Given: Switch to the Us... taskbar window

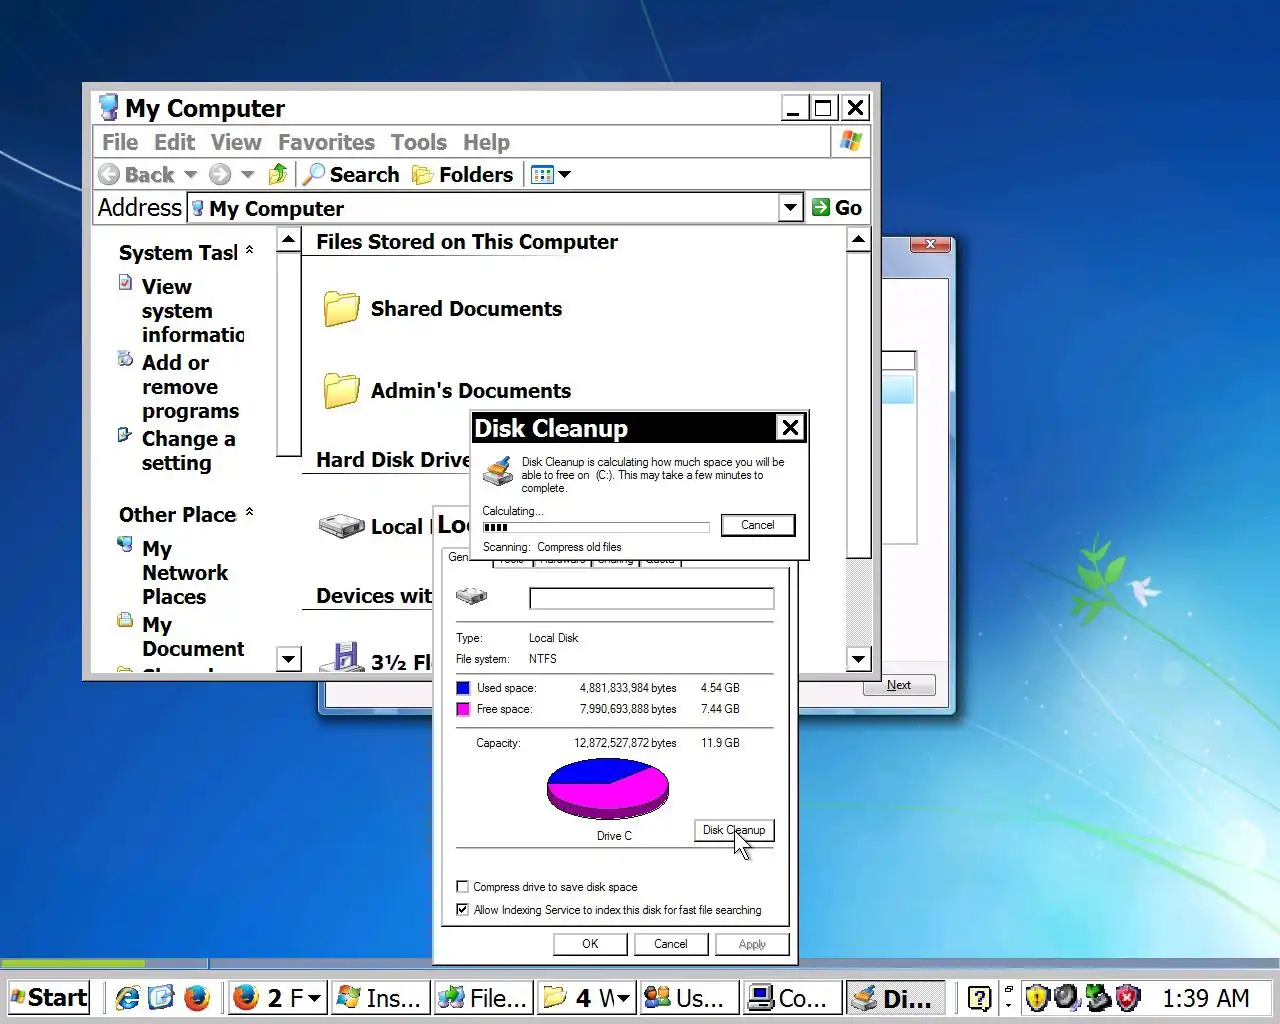Looking at the screenshot, I should click(x=689, y=998).
